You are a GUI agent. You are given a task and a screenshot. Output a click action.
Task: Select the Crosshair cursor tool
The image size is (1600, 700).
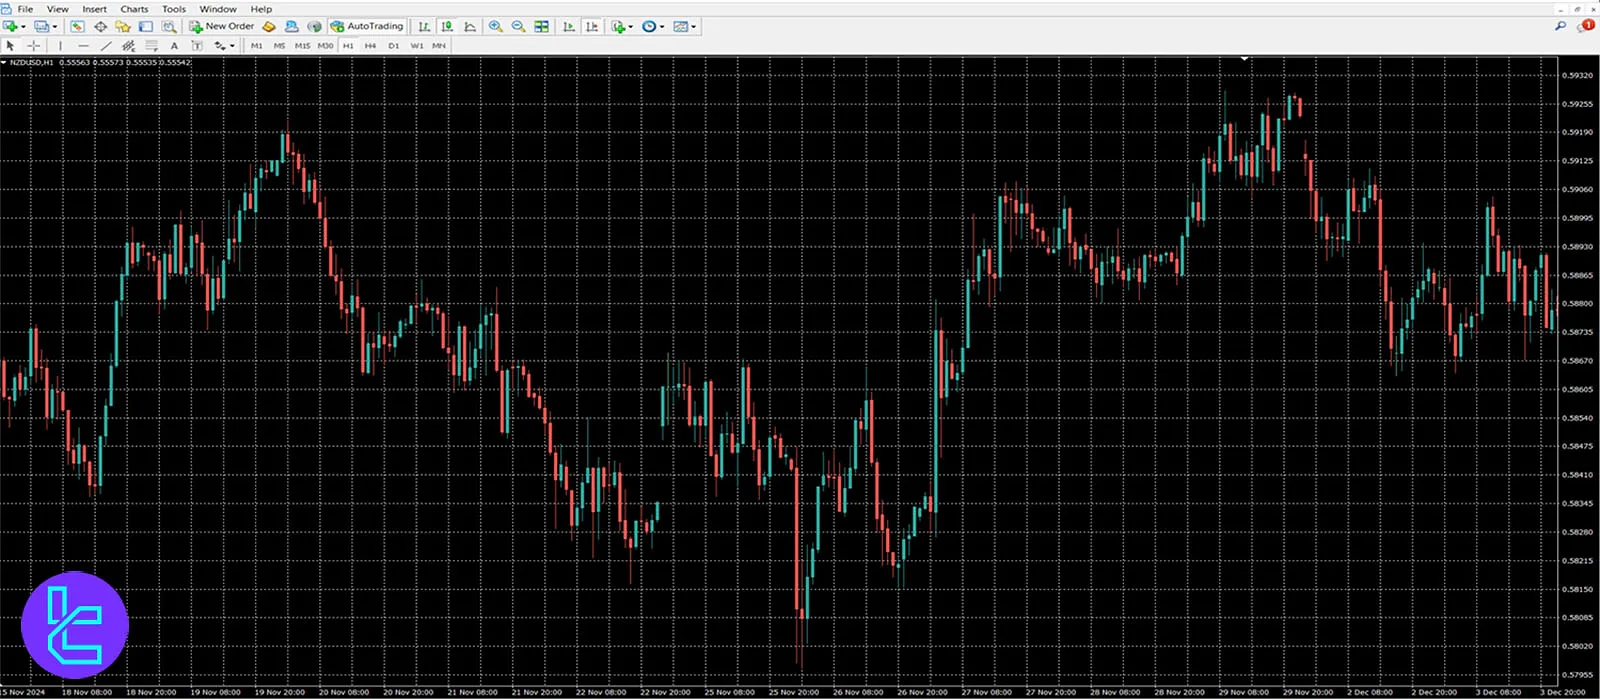point(33,46)
